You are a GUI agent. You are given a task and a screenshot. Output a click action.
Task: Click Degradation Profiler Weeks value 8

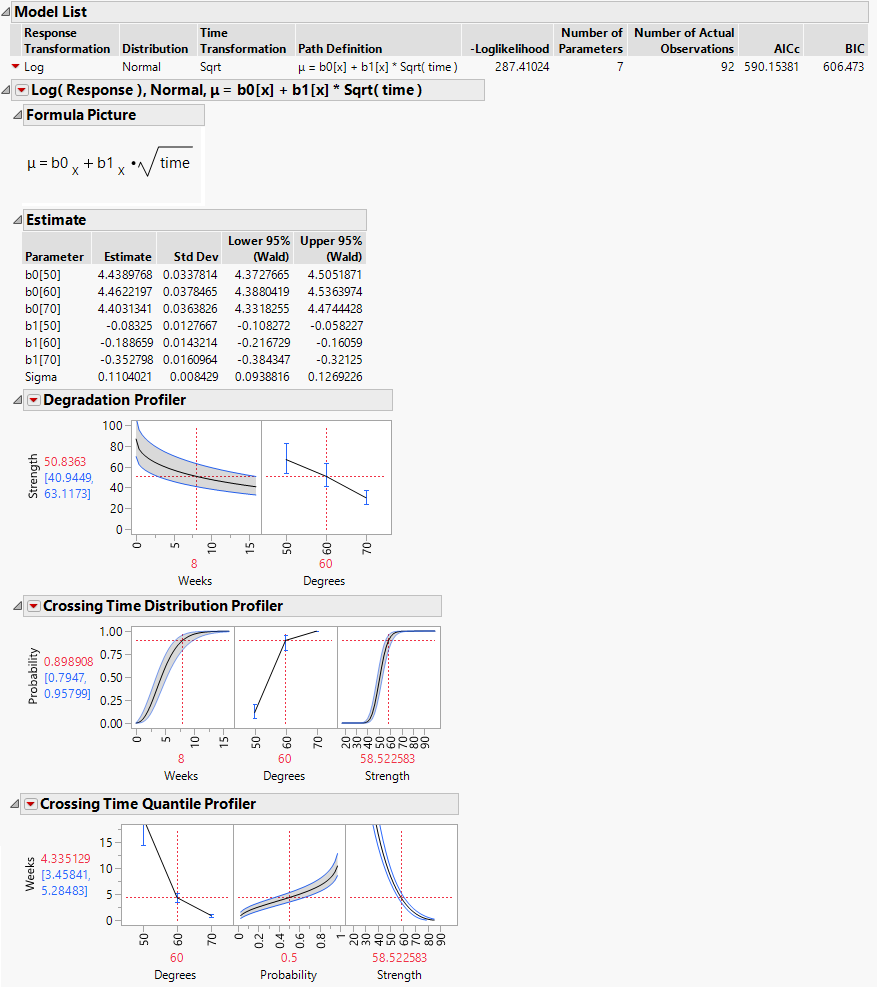click(194, 564)
